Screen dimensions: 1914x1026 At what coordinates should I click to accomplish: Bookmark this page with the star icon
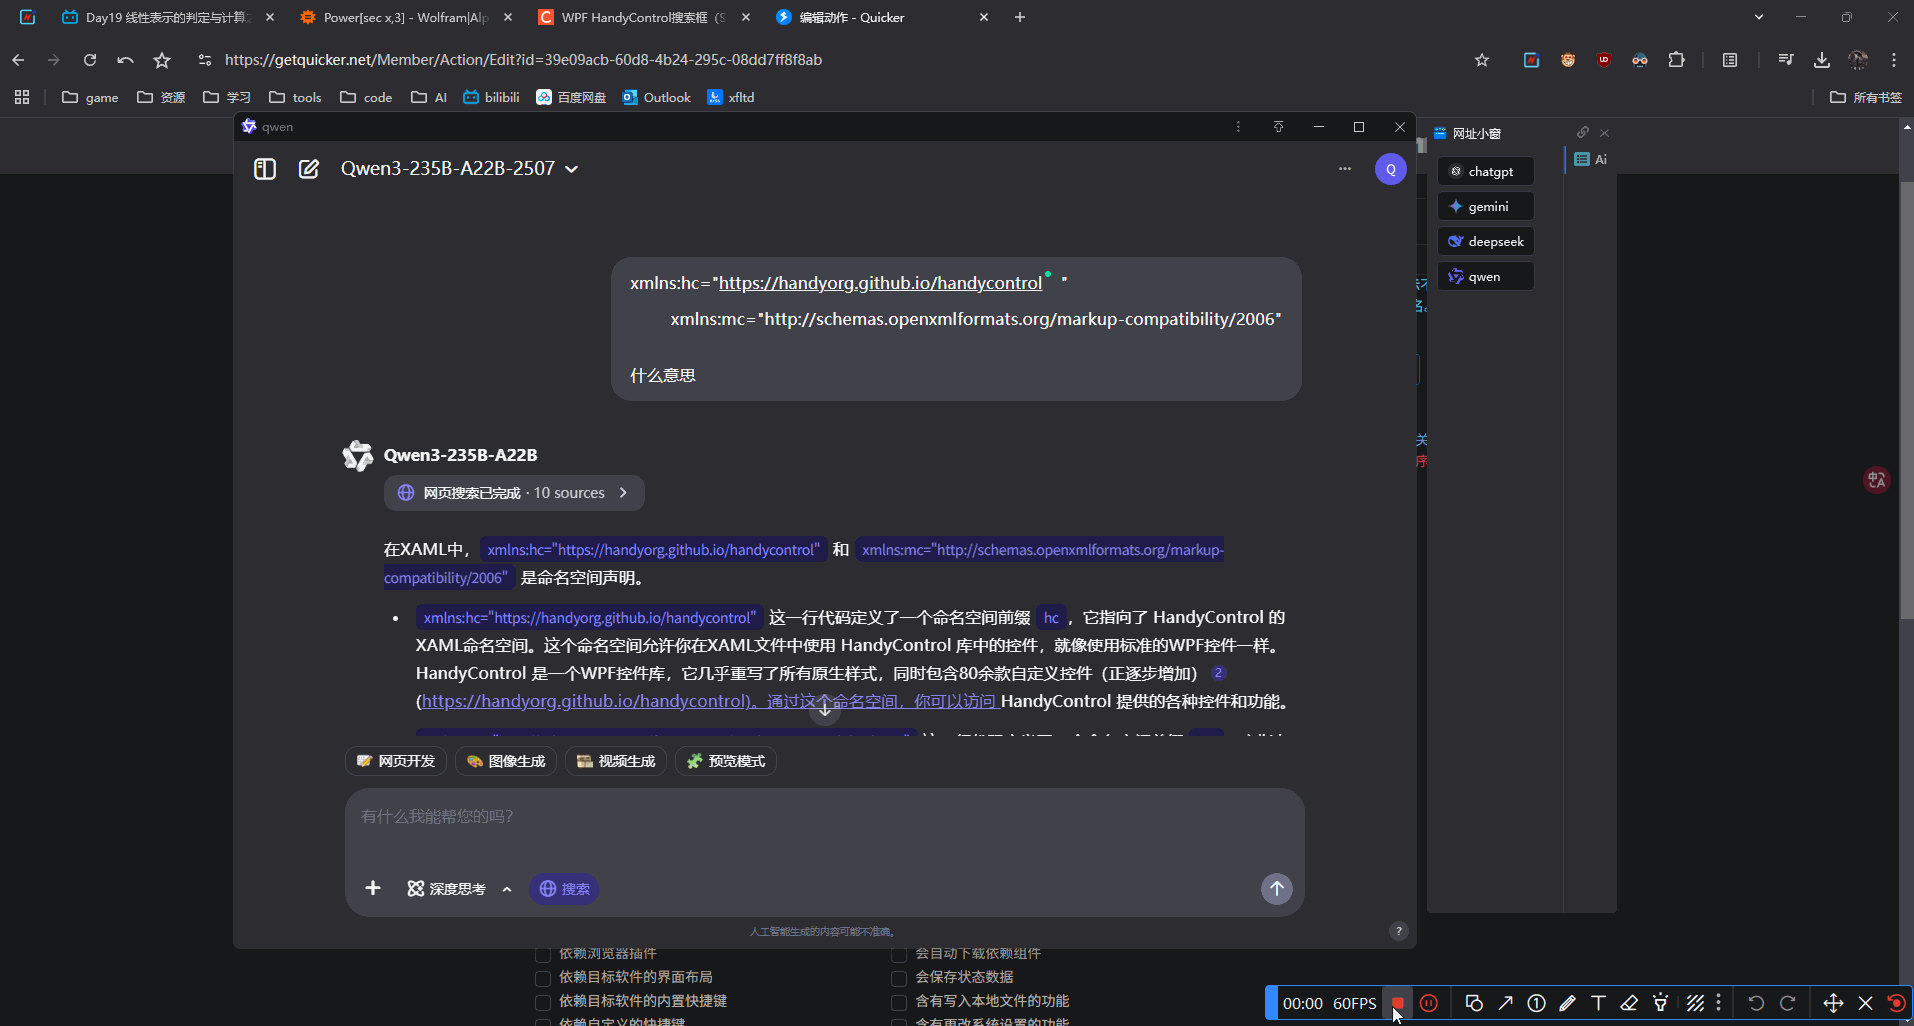pos(1482,60)
